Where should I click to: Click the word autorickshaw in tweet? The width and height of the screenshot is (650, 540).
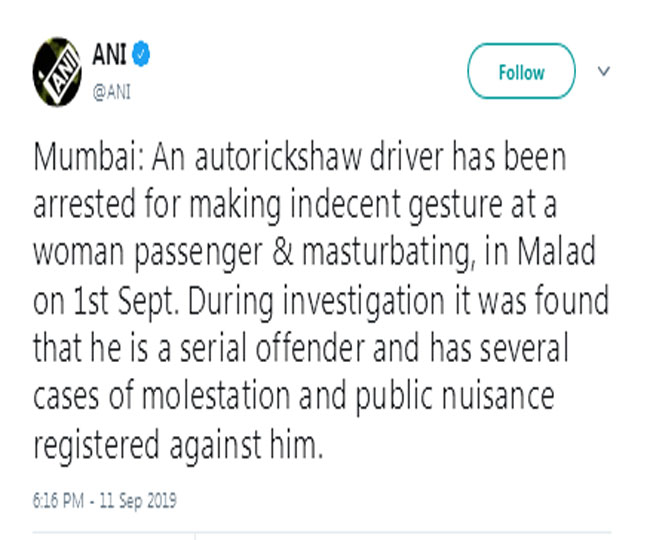pos(278,157)
